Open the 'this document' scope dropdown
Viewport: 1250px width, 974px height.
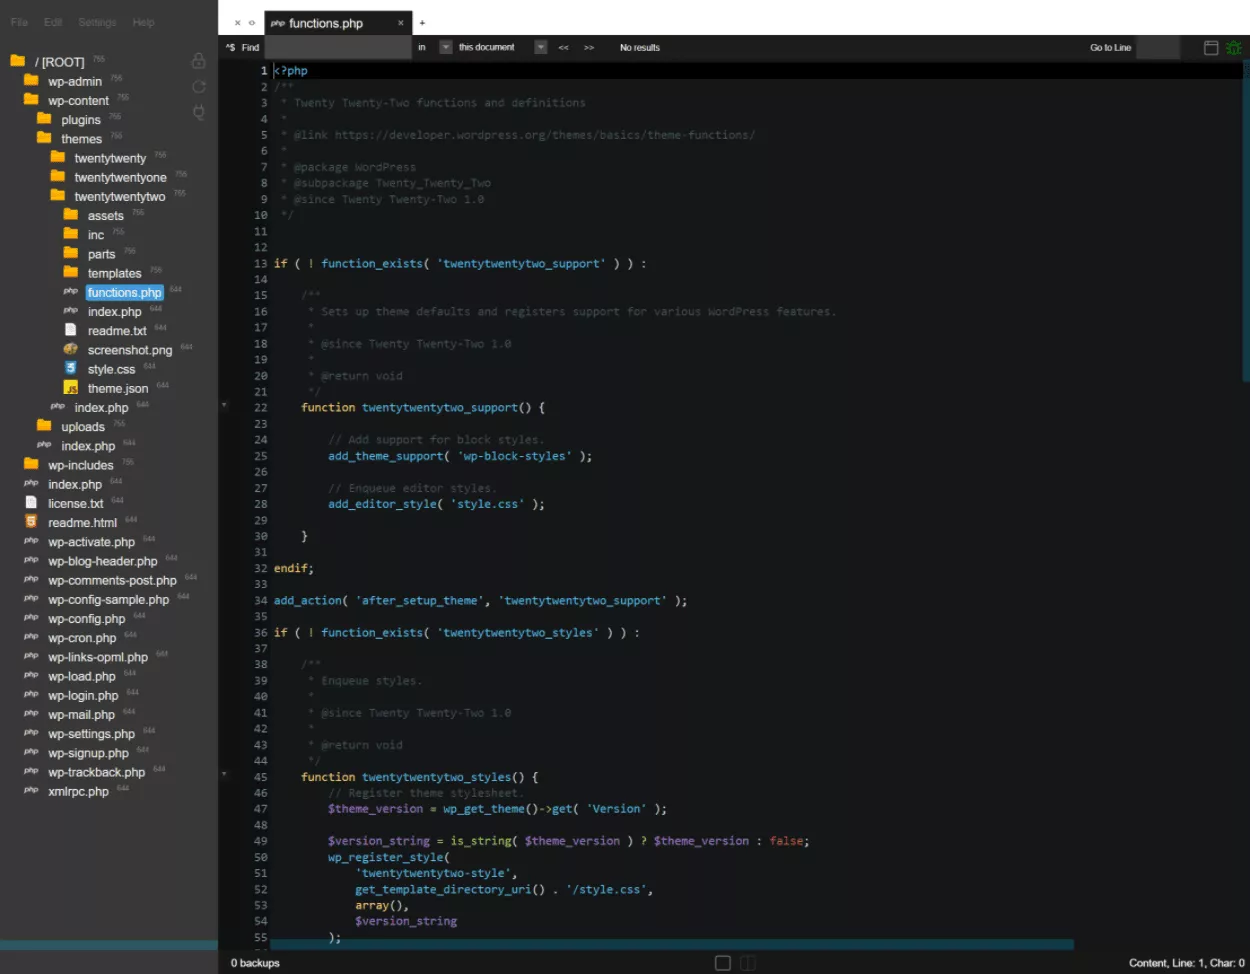pyautogui.click(x=541, y=47)
